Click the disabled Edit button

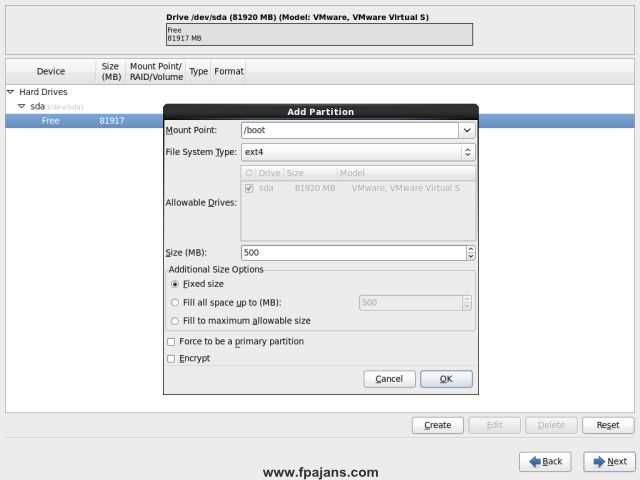[495, 425]
